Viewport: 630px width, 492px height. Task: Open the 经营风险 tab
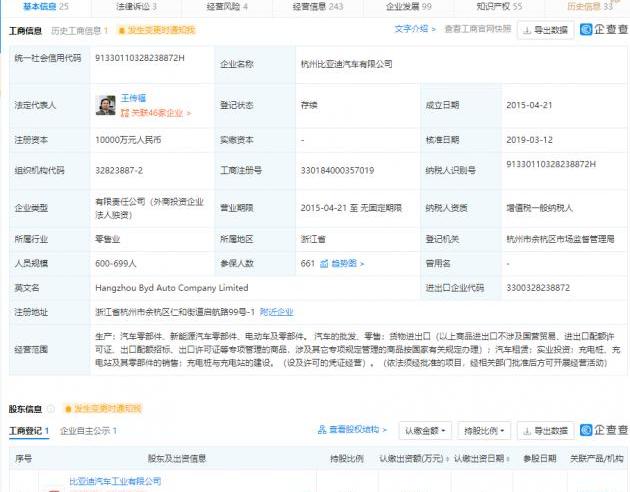click(227, 6)
